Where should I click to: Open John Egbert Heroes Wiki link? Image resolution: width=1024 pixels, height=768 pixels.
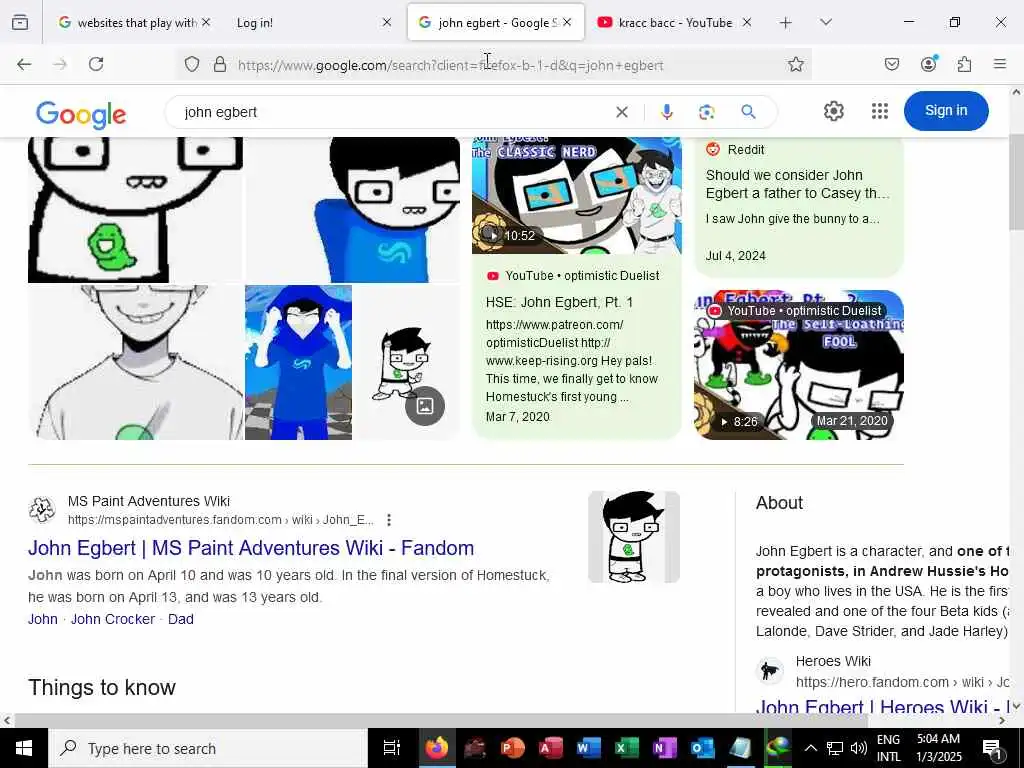[882, 707]
